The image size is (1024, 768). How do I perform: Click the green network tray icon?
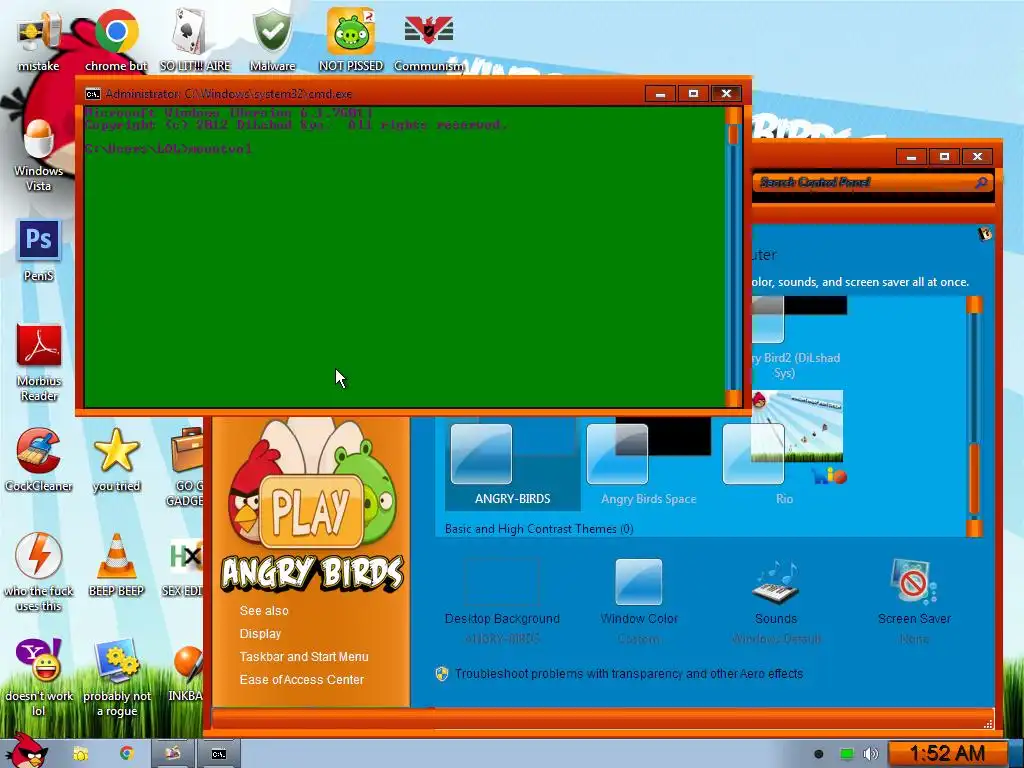[x=846, y=754]
